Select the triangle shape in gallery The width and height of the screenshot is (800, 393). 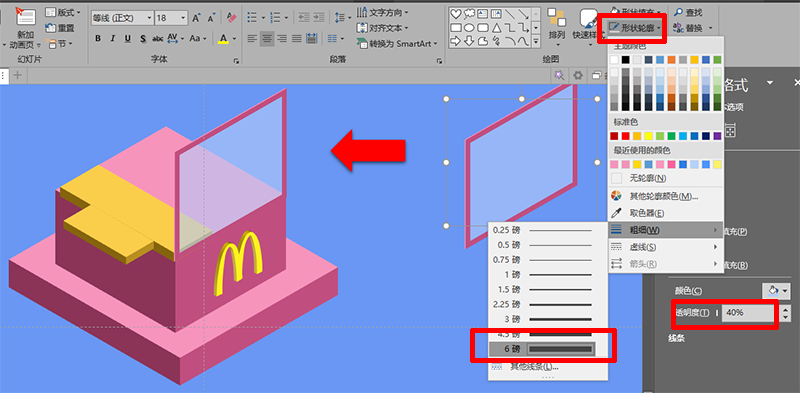coord(495,28)
